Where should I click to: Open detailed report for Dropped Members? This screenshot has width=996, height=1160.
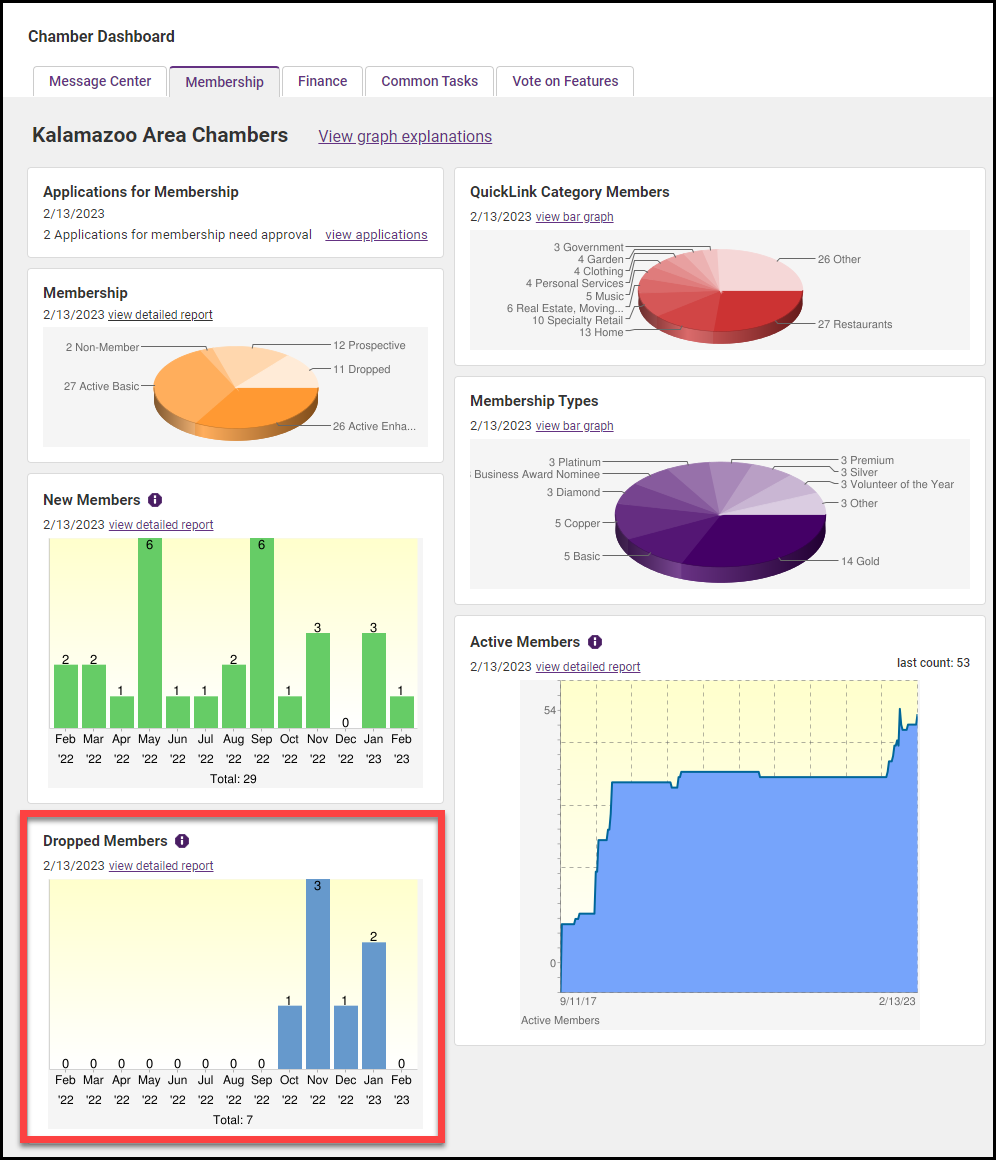coord(160,865)
